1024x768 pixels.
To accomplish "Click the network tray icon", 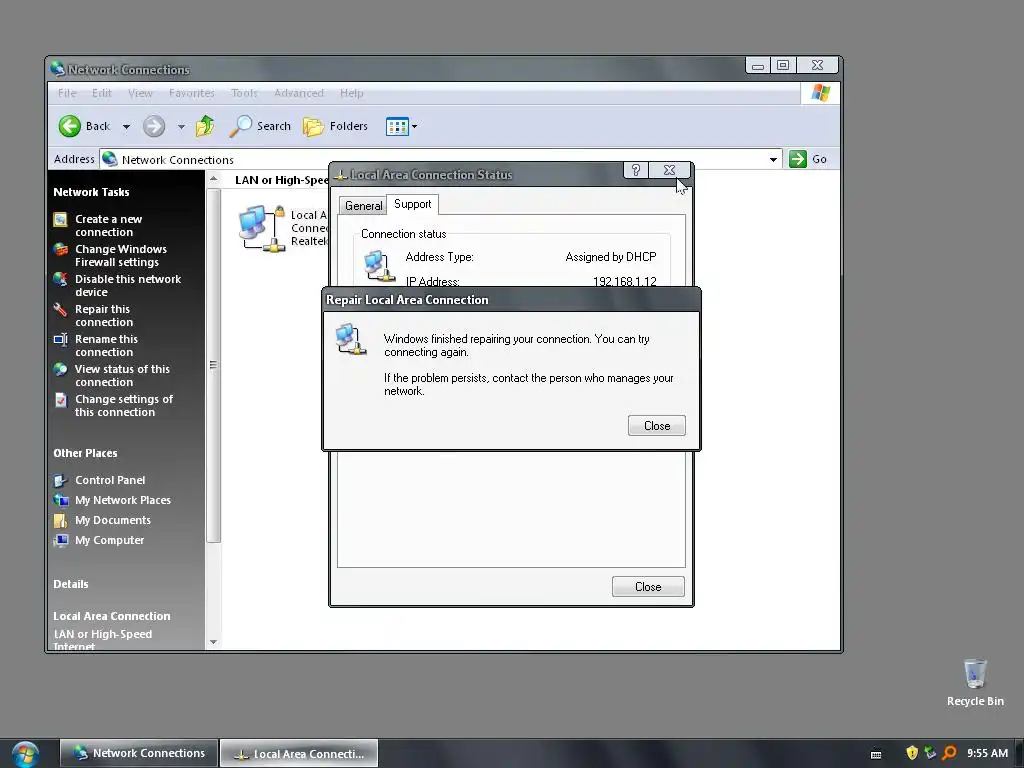I will [930, 753].
